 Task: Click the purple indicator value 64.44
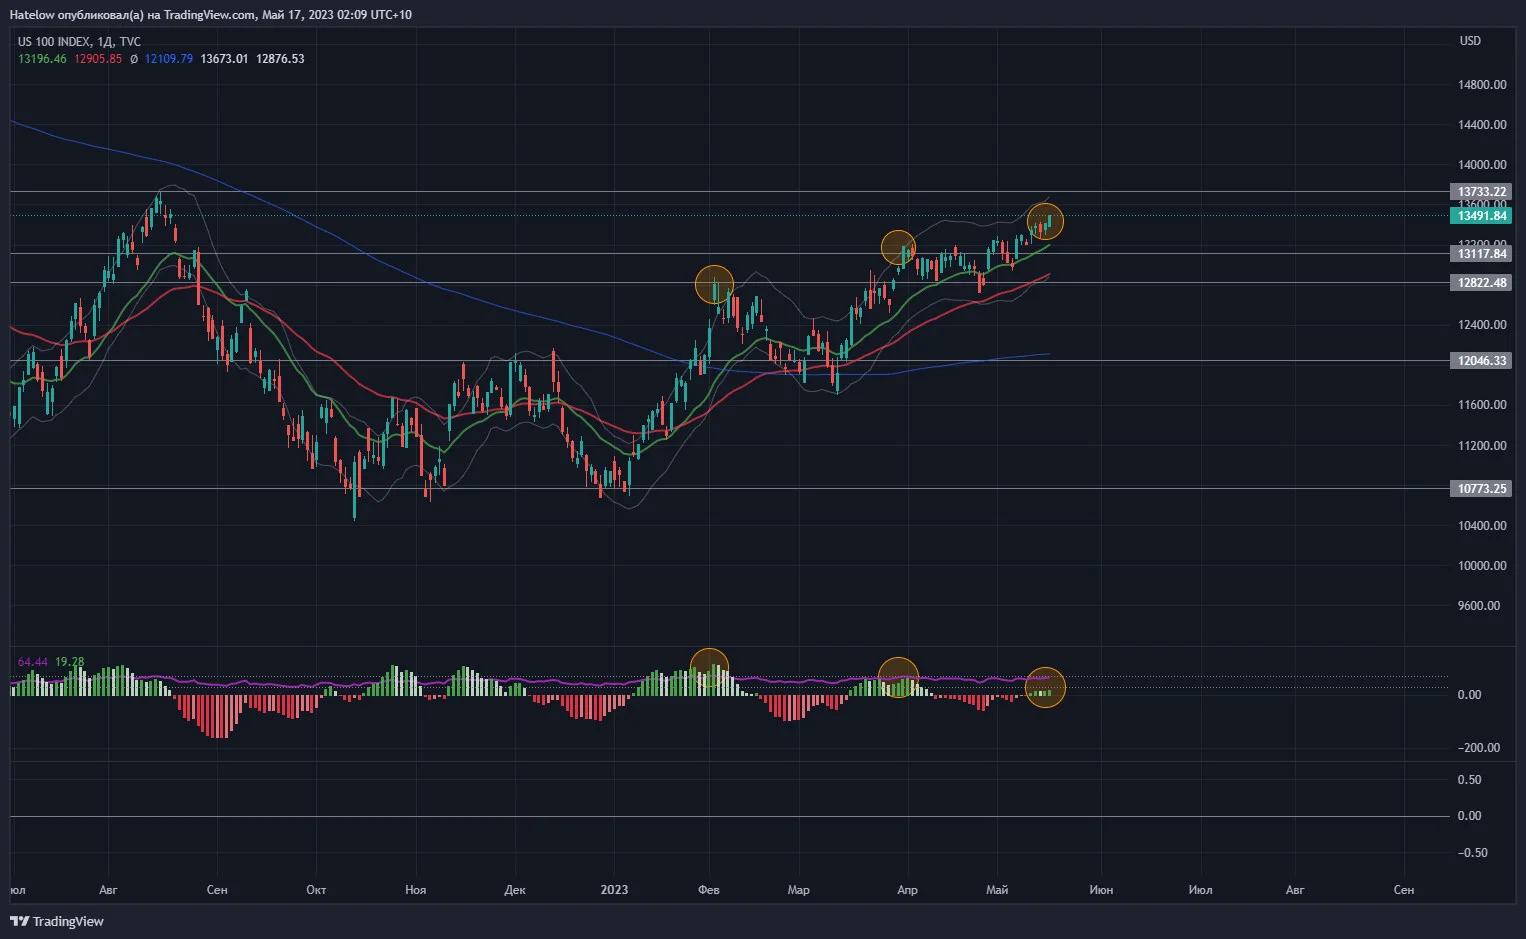32,662
